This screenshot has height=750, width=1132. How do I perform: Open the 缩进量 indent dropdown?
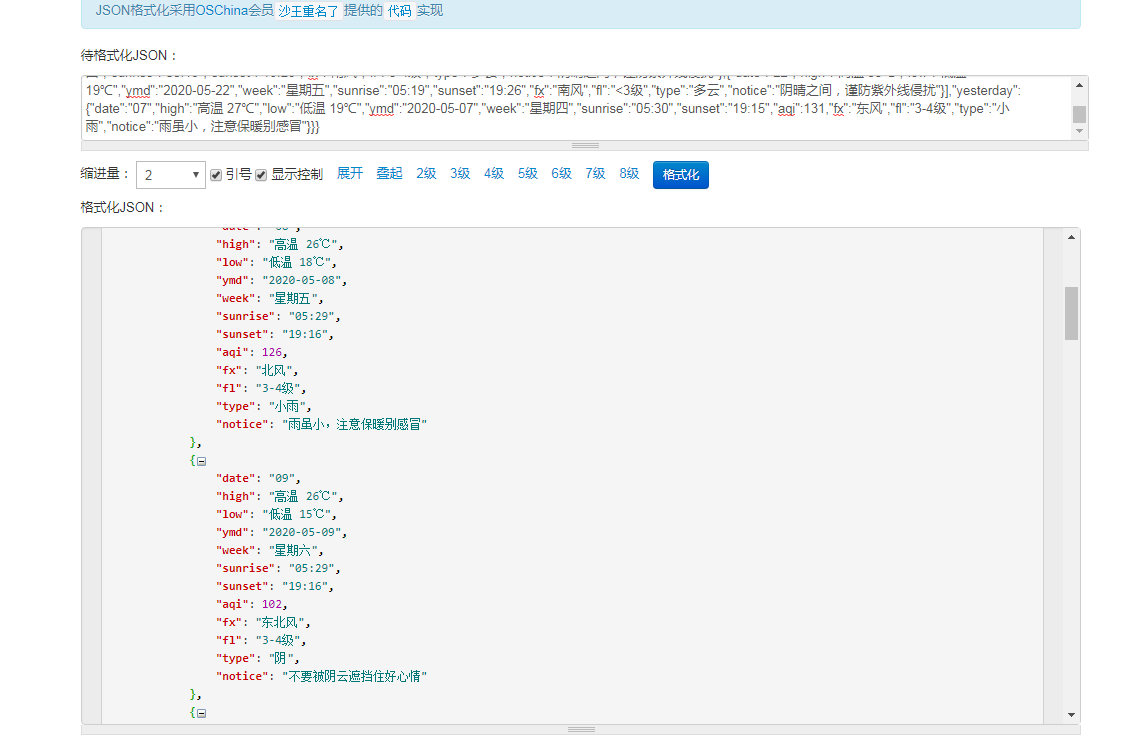point(171,175)
